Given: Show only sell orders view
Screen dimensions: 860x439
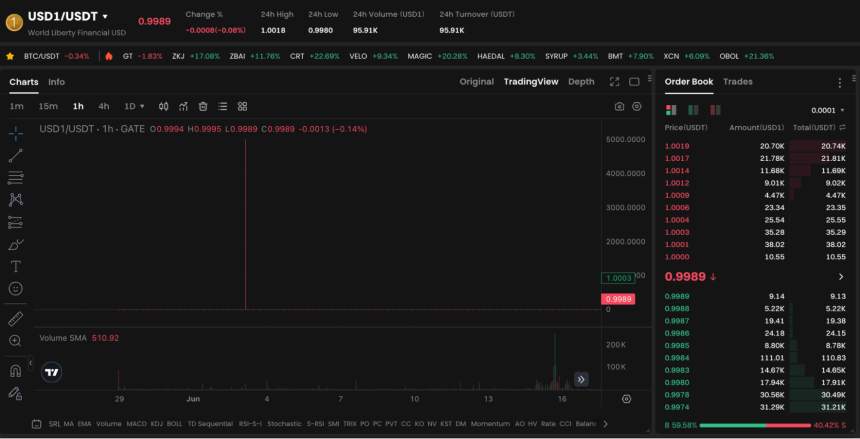Looking at the screenshot, I should [x=715, y=110].
